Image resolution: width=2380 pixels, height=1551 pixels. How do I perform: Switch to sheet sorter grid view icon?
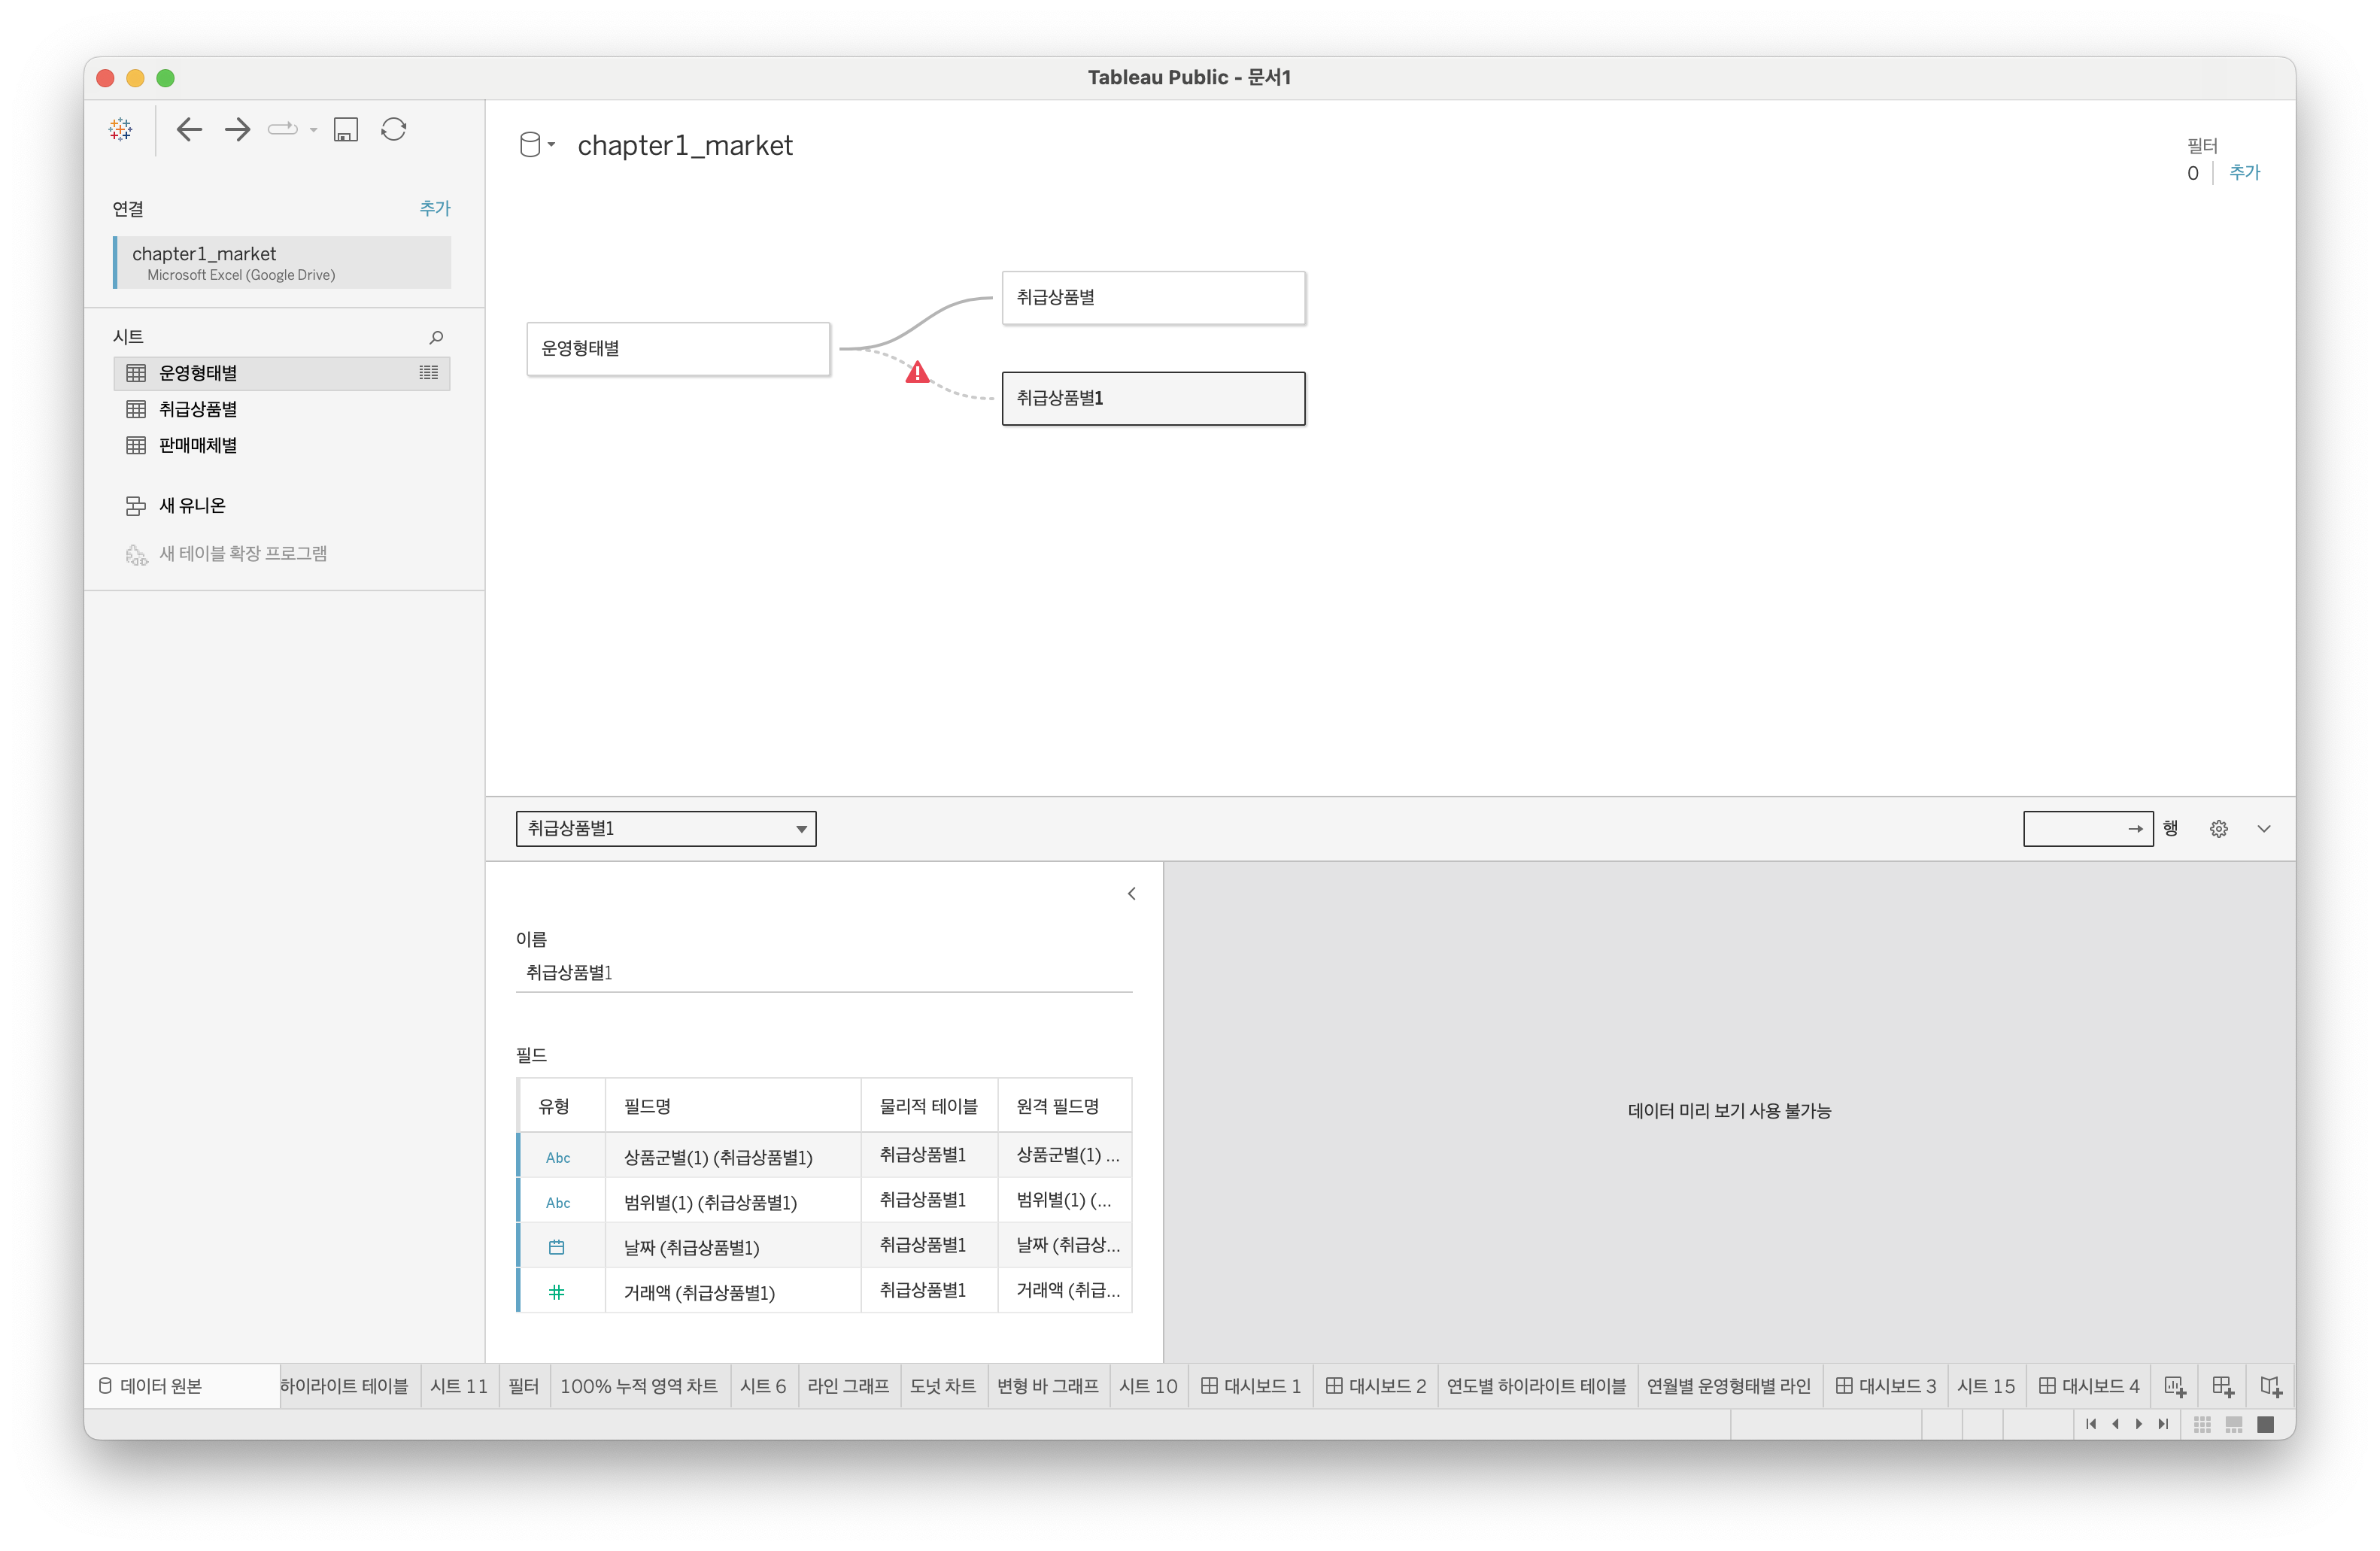[2202, 1424]
